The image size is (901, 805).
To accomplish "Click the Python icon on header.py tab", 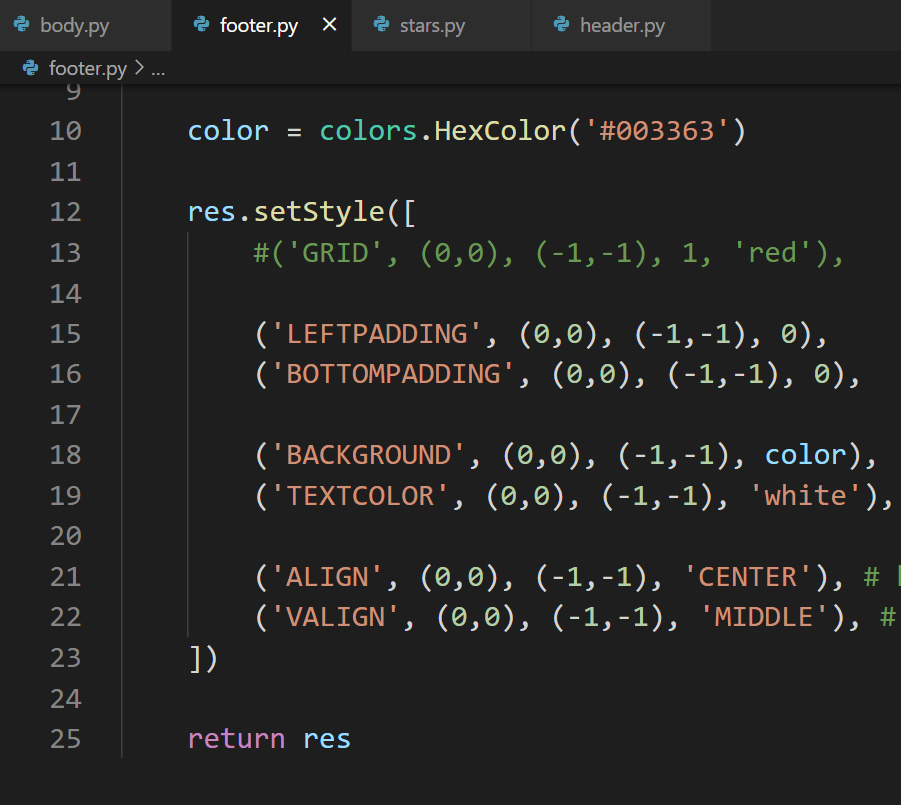I will 562,25.
